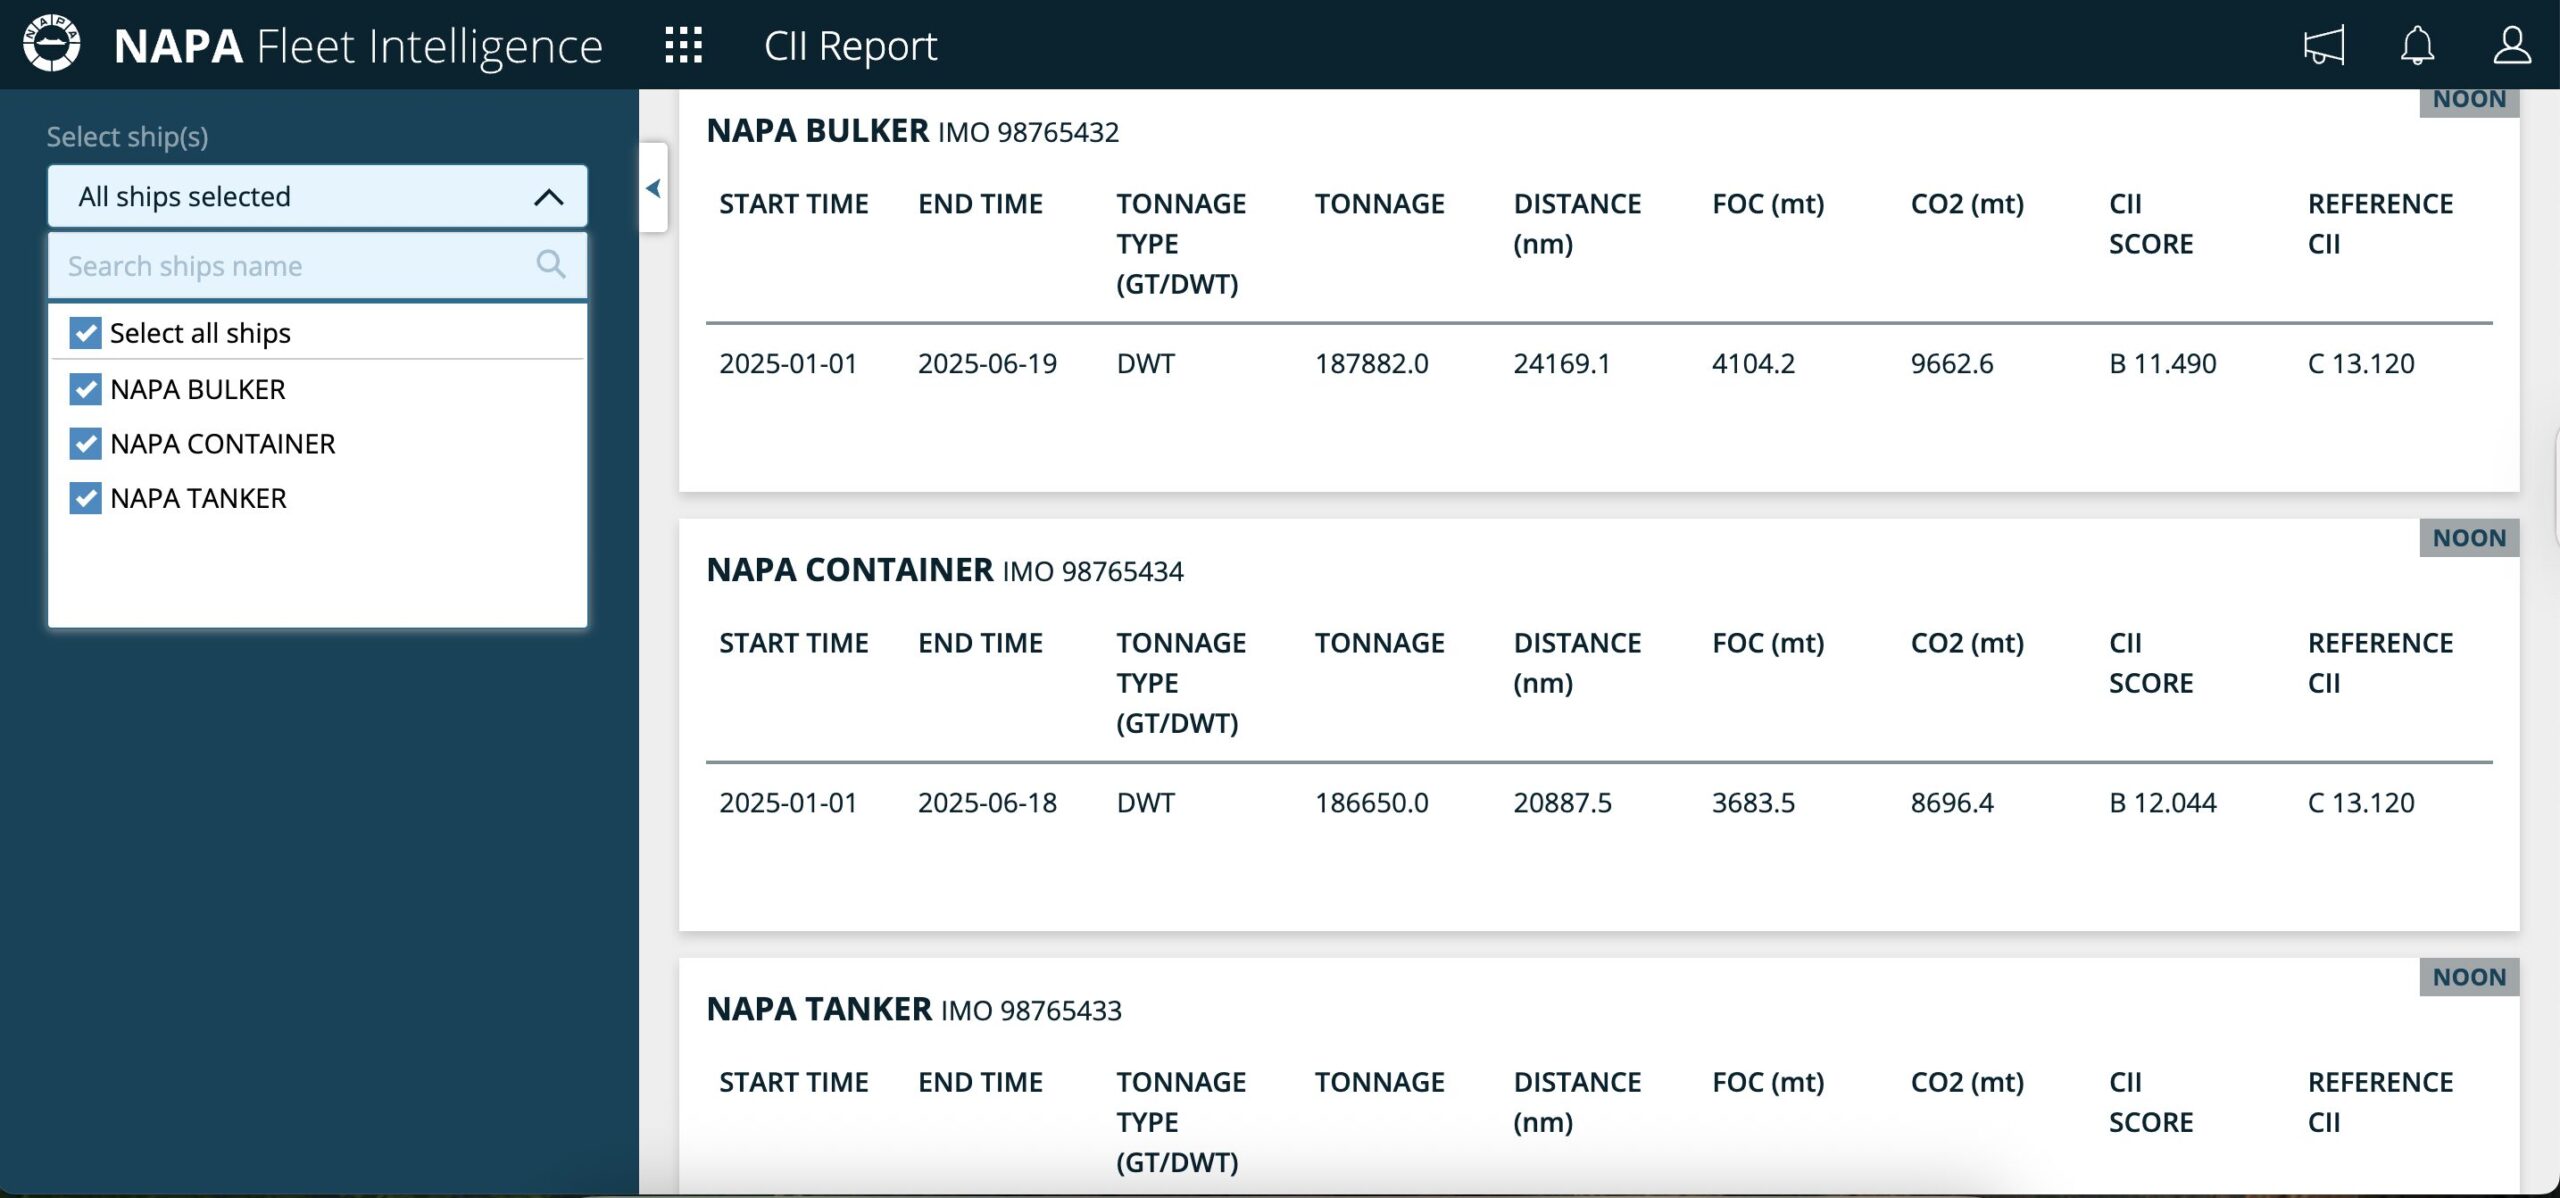This screenshot has width=2560, height=1198.
Task: Click tonnage value 187882.0
Action: (x=1372, y=363)
